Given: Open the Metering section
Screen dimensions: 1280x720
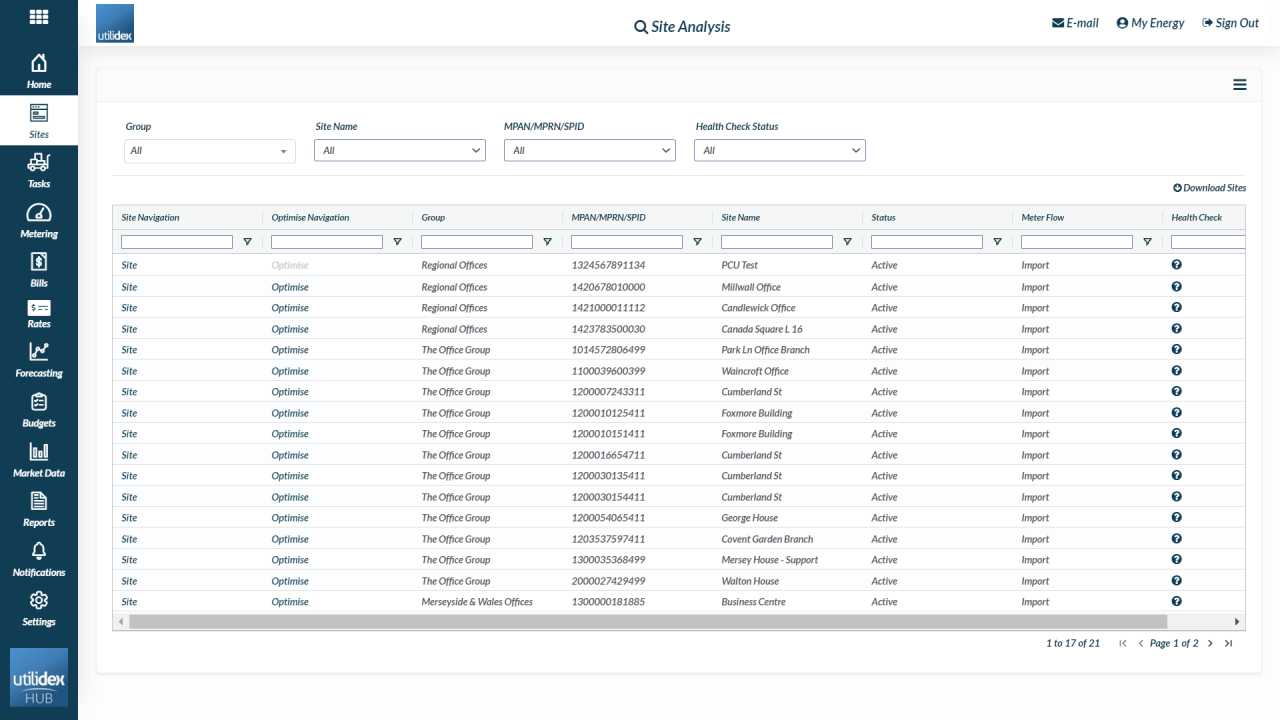Looking at the screenshot, I should [39, 219].
